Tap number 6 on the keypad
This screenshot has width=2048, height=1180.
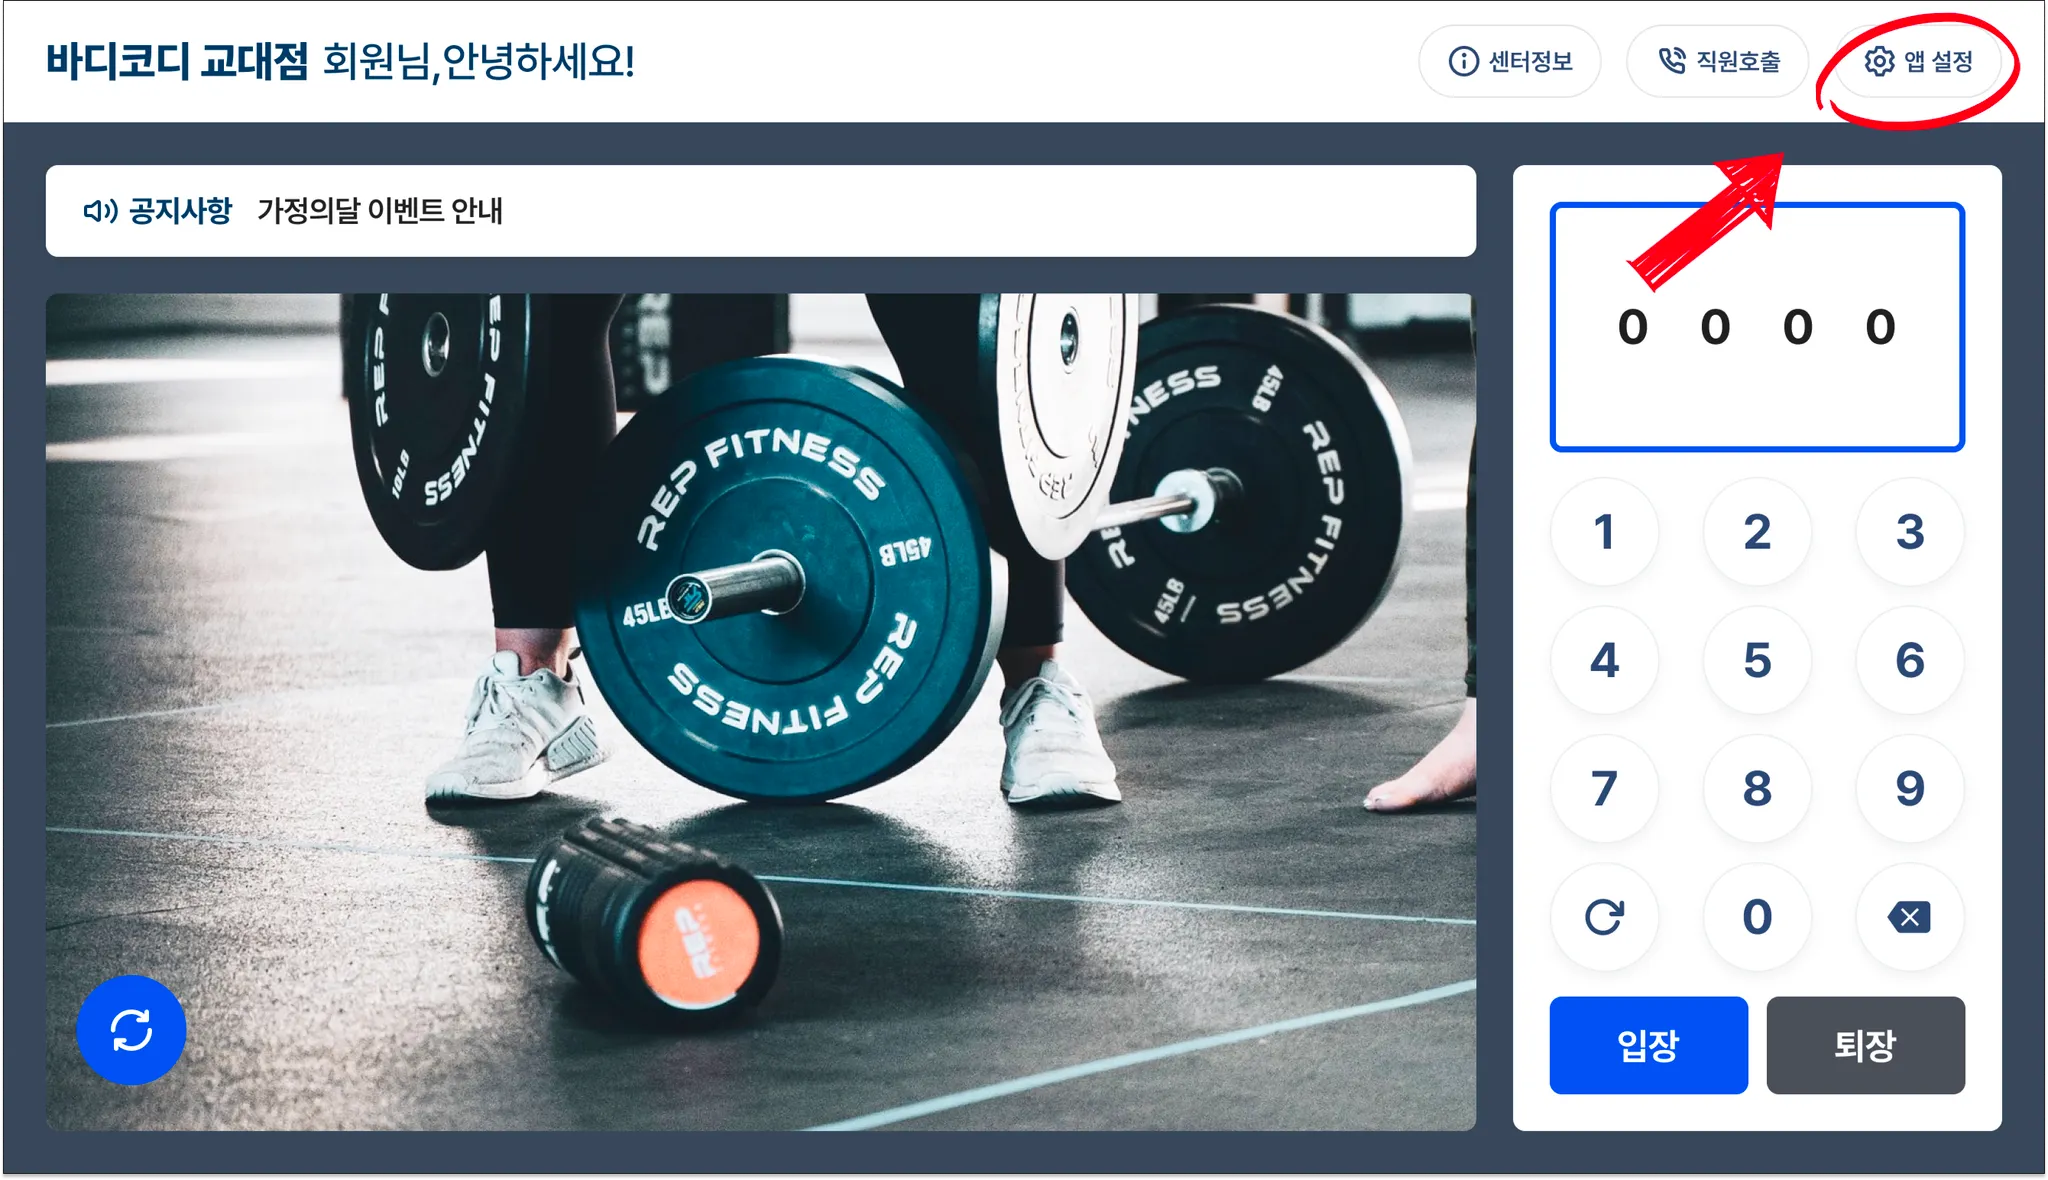click(1909, 660)
